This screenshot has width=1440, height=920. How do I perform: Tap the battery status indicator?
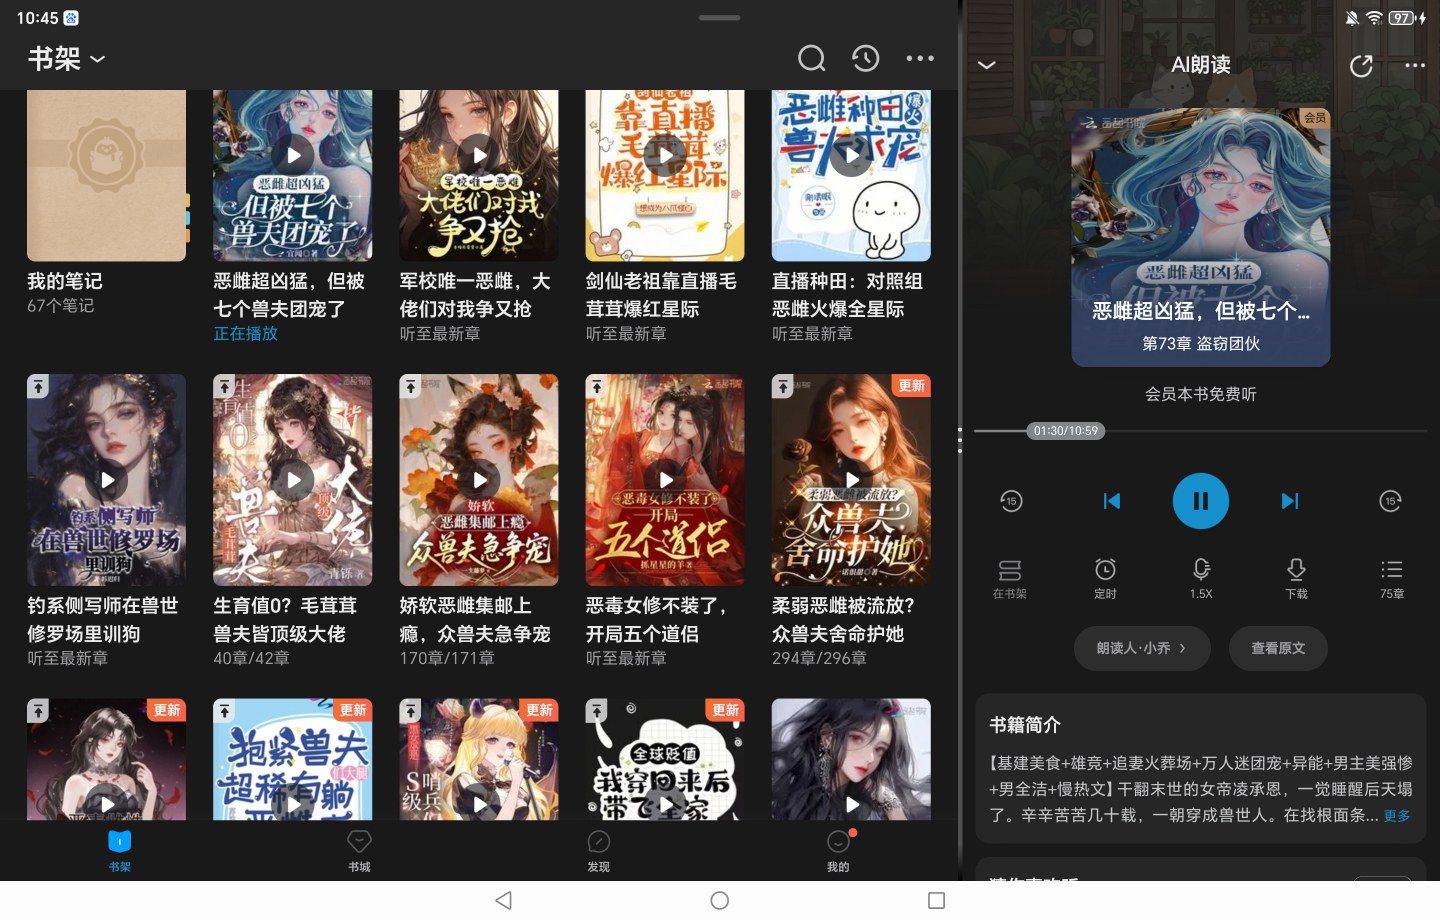pyautogui.click(x=1407, y=18)
